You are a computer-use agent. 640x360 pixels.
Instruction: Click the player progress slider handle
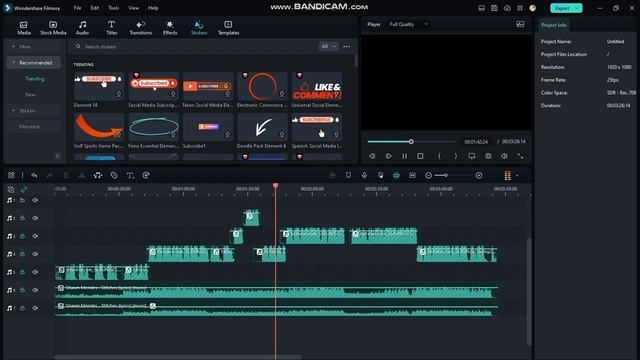pyautogui.click(x=411, y=142)
